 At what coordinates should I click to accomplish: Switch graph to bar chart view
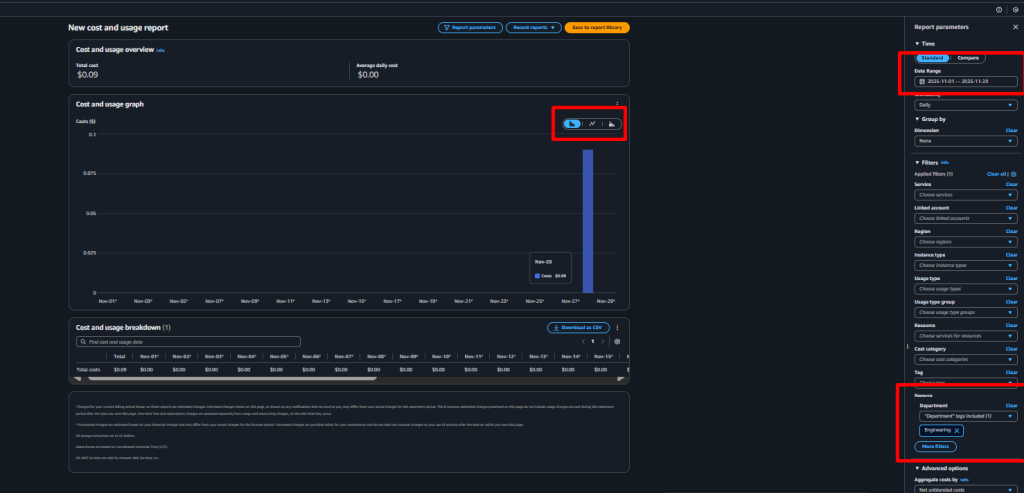click(x=572, y=124)
